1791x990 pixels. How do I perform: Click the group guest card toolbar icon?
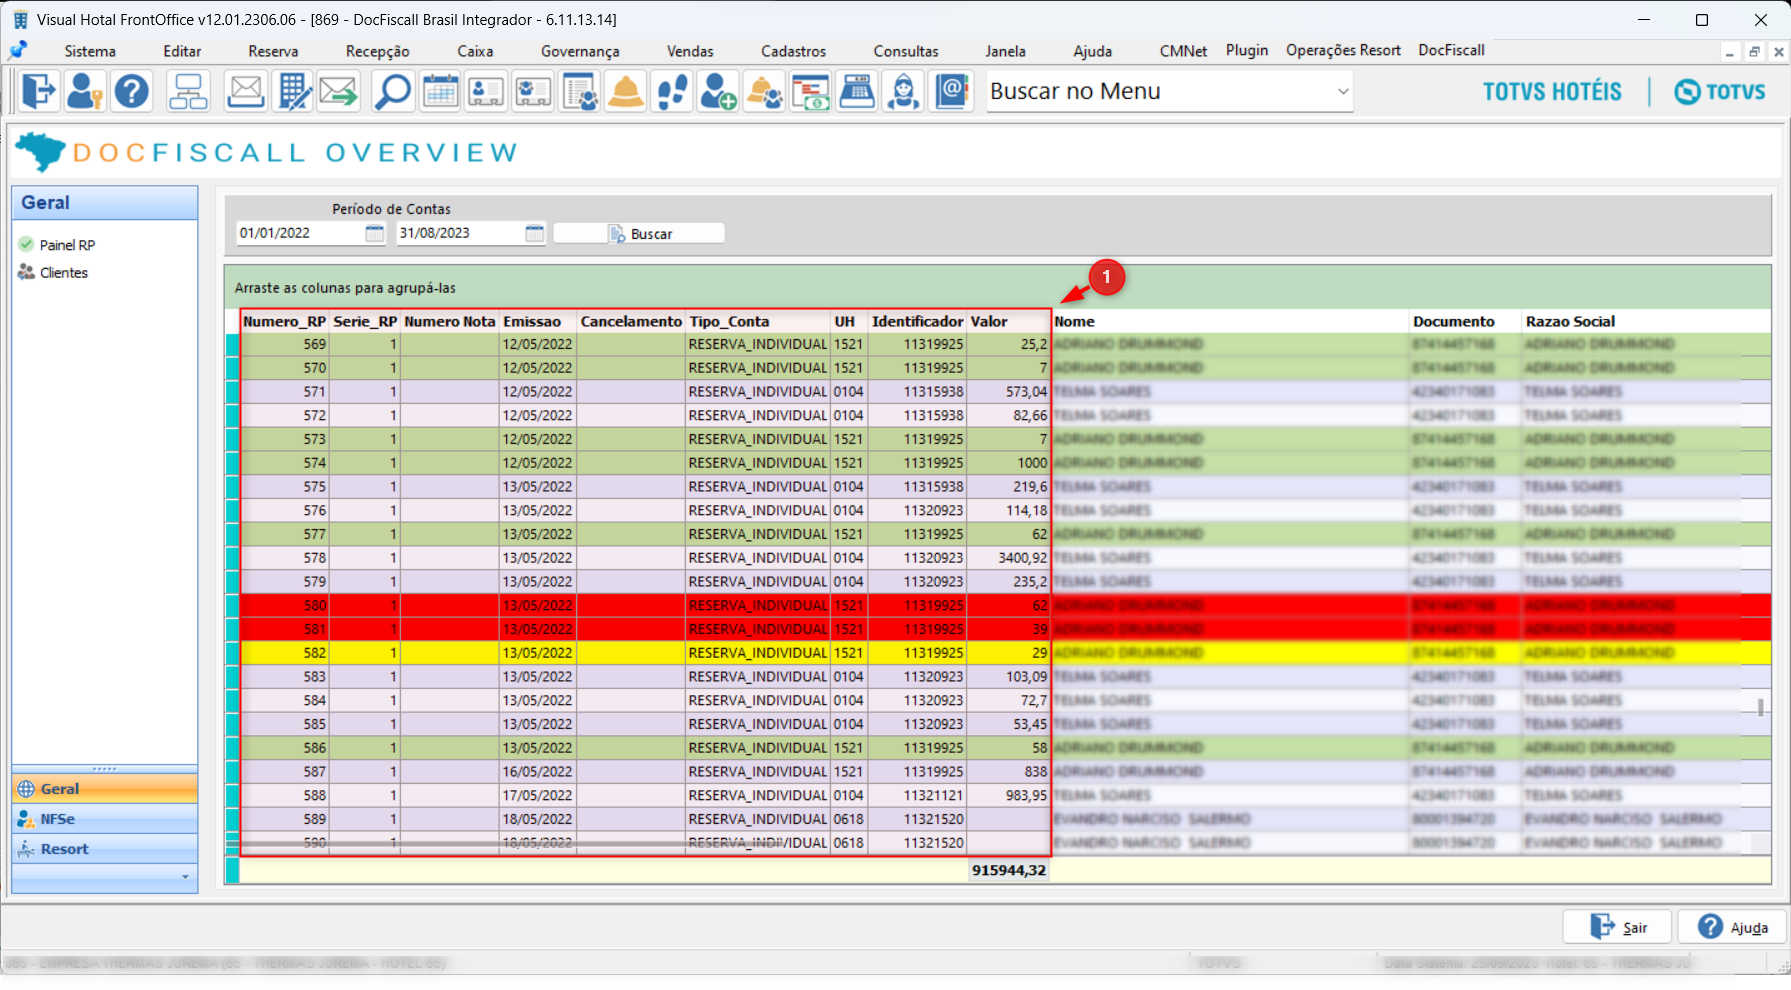[x=533, y=91]
